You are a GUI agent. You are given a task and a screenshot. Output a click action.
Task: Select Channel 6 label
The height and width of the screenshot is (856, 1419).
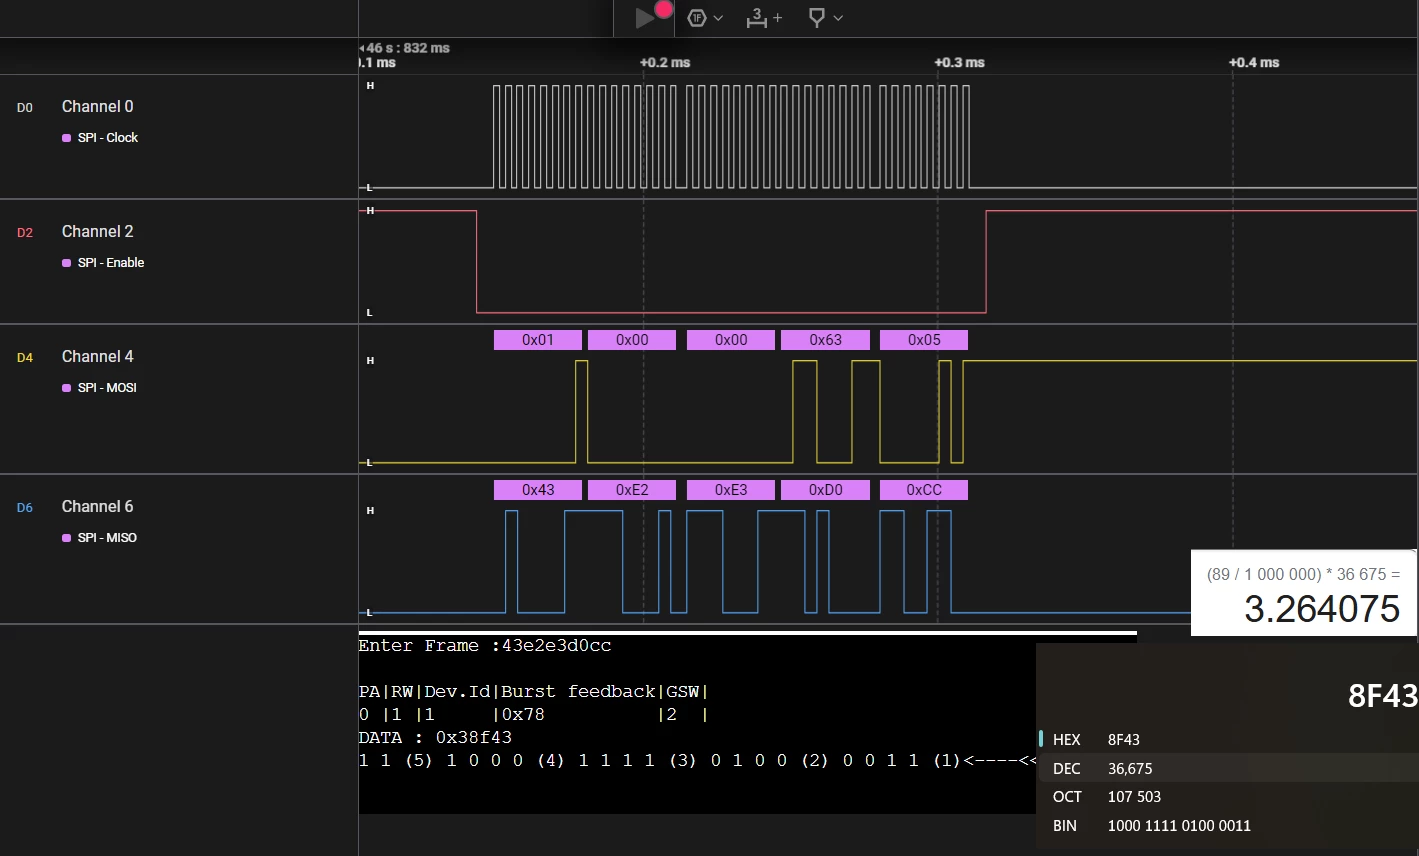click(97, 507)
